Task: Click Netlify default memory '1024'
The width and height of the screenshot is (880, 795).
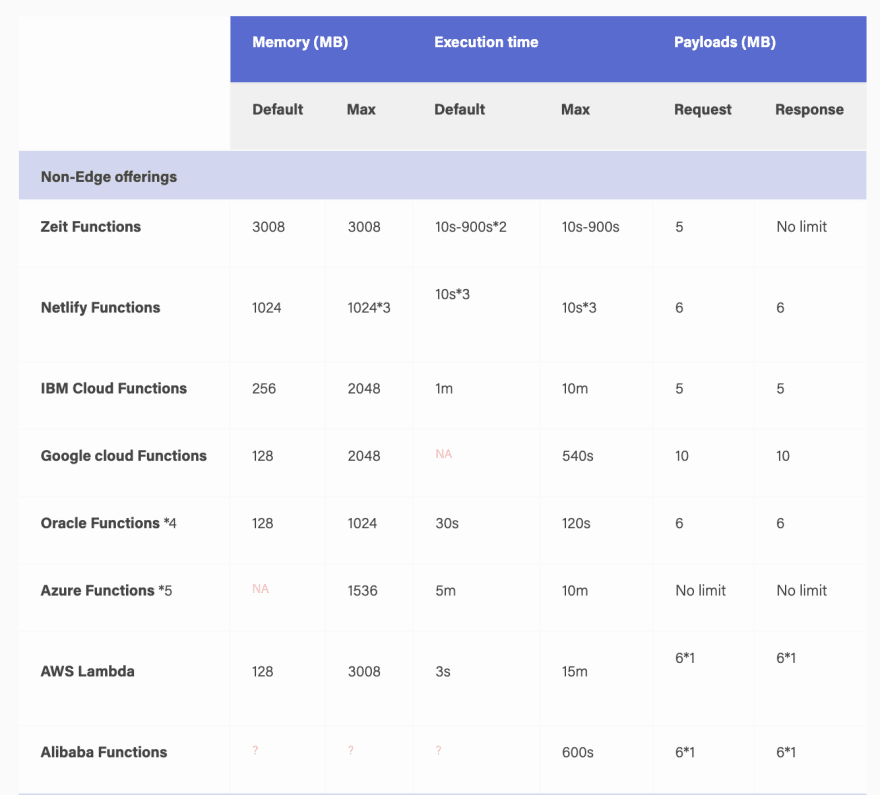Action: (266, 307)
